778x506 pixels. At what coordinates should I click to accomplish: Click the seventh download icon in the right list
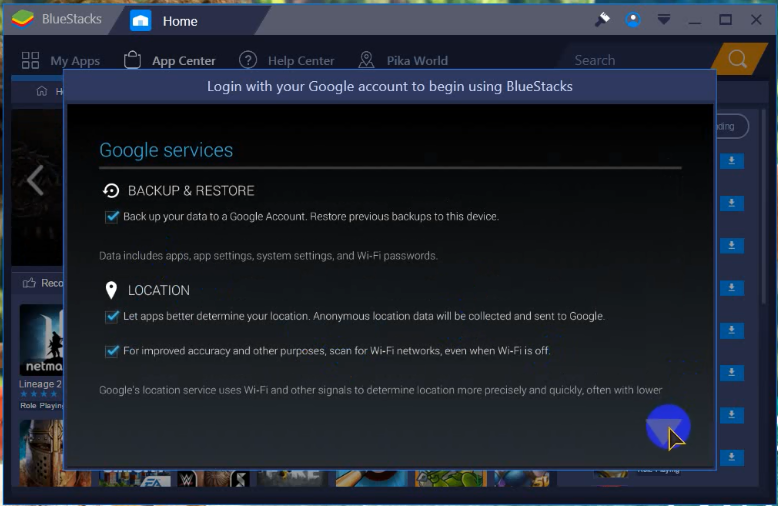[731, 415]
